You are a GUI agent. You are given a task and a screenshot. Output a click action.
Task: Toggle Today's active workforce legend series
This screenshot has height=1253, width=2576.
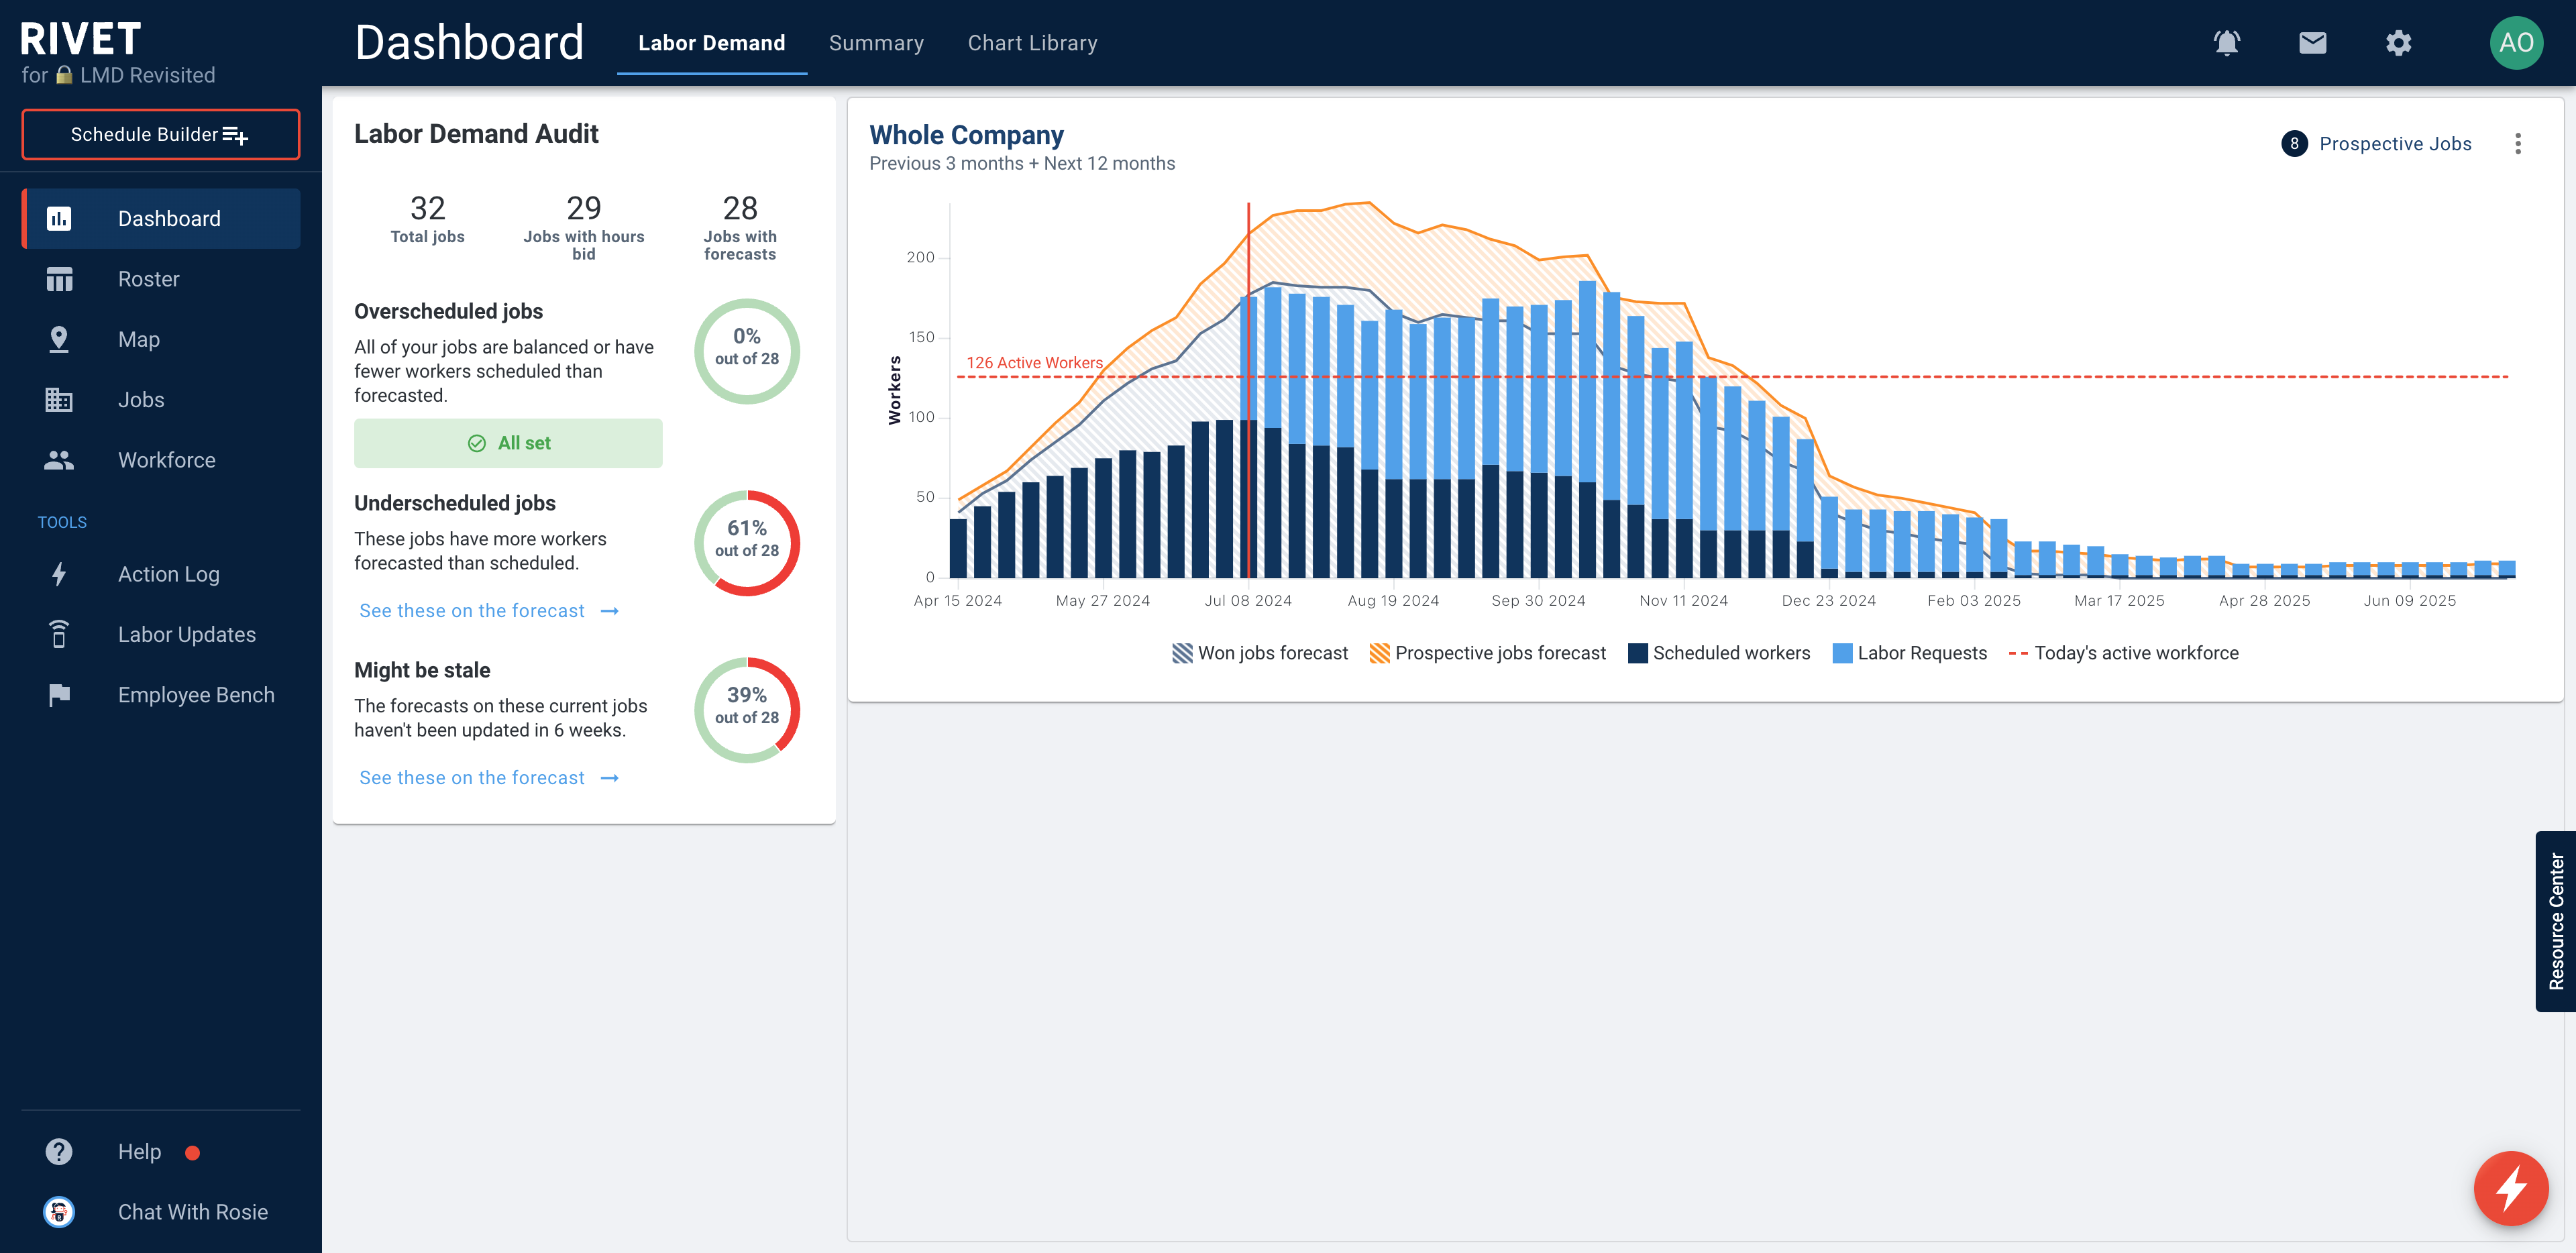[2124, 653]
